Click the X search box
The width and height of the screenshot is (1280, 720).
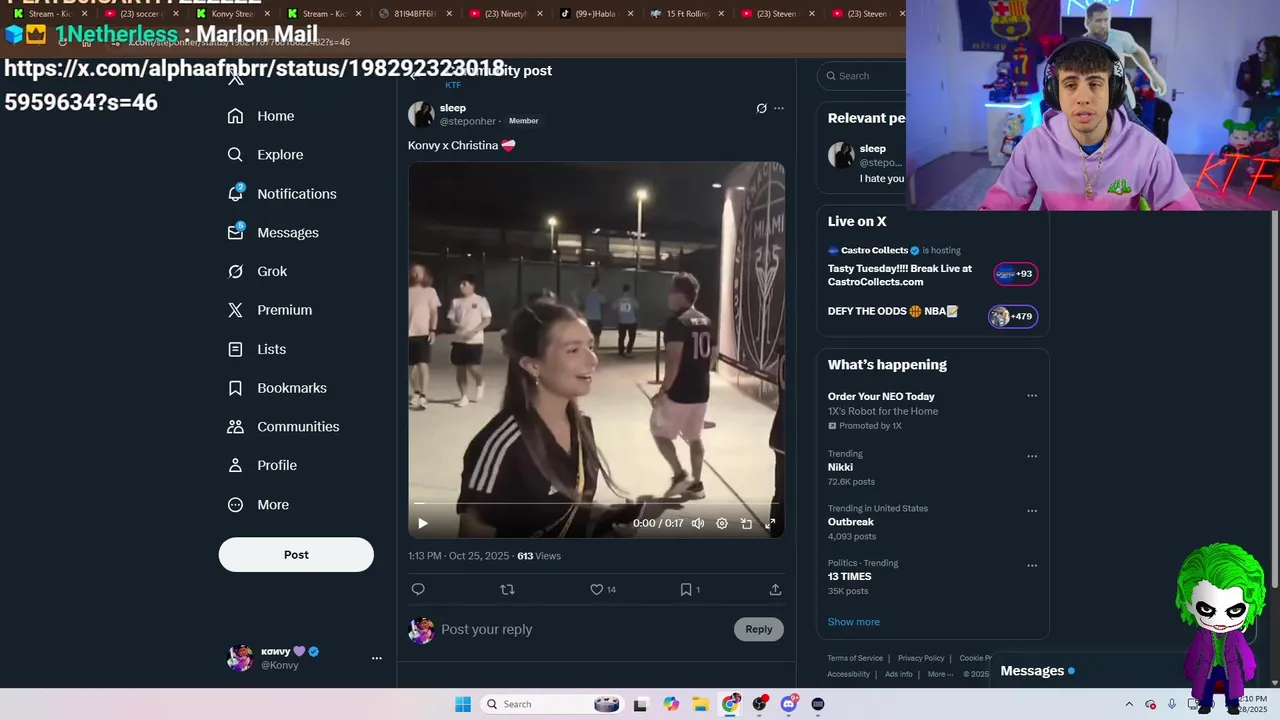(x=862, y=76)
